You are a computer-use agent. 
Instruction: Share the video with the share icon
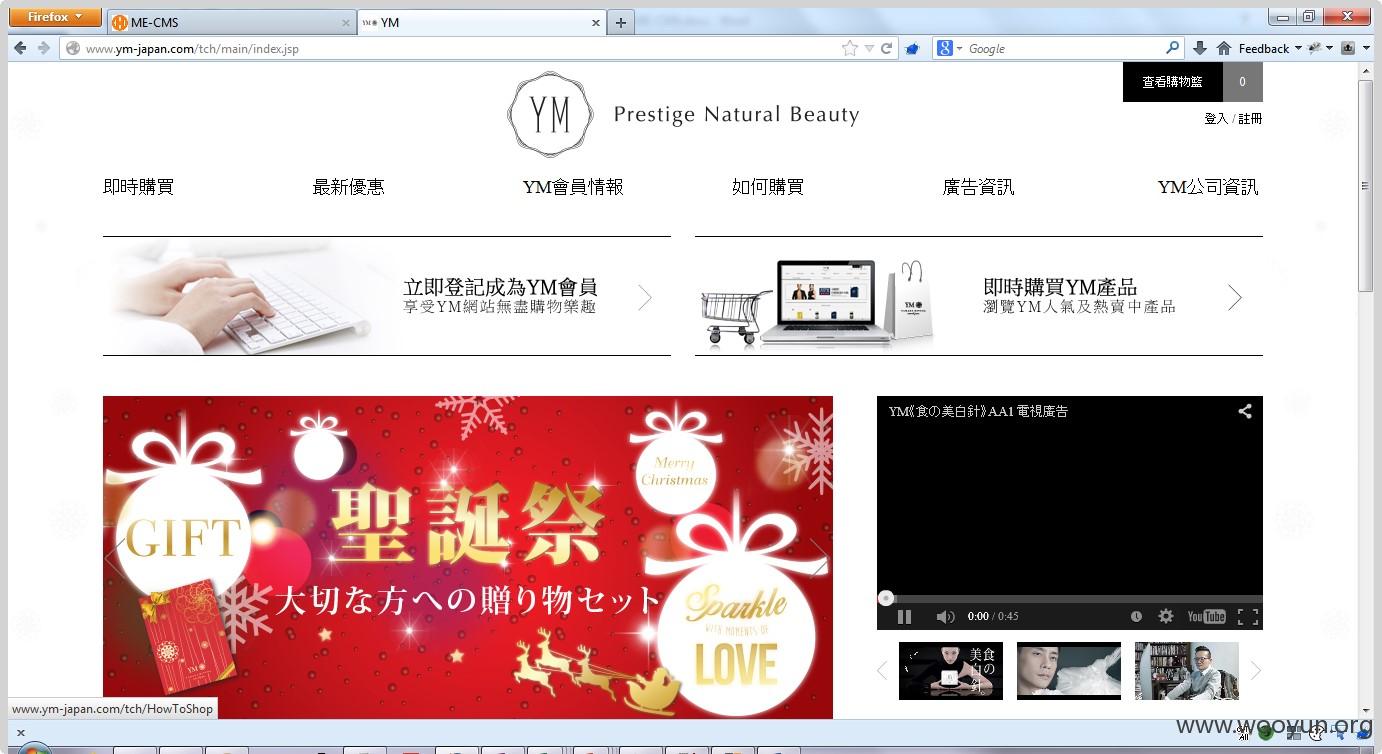(x=1245, y=411)
